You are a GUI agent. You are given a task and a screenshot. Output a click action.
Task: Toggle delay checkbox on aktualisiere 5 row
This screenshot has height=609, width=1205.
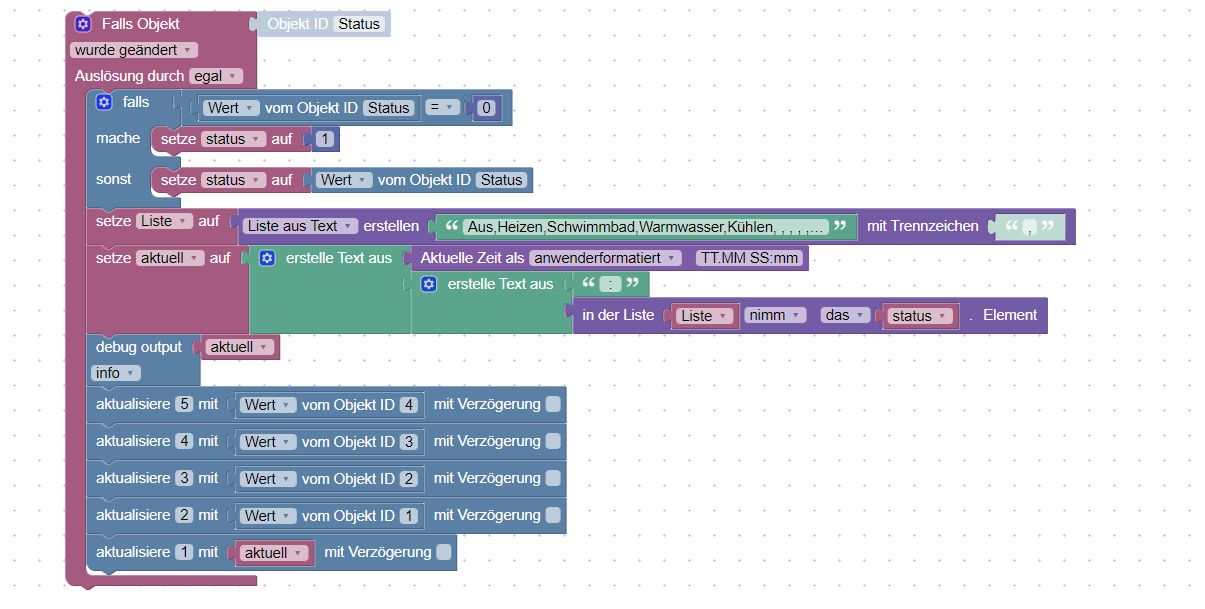click(553, 404)
